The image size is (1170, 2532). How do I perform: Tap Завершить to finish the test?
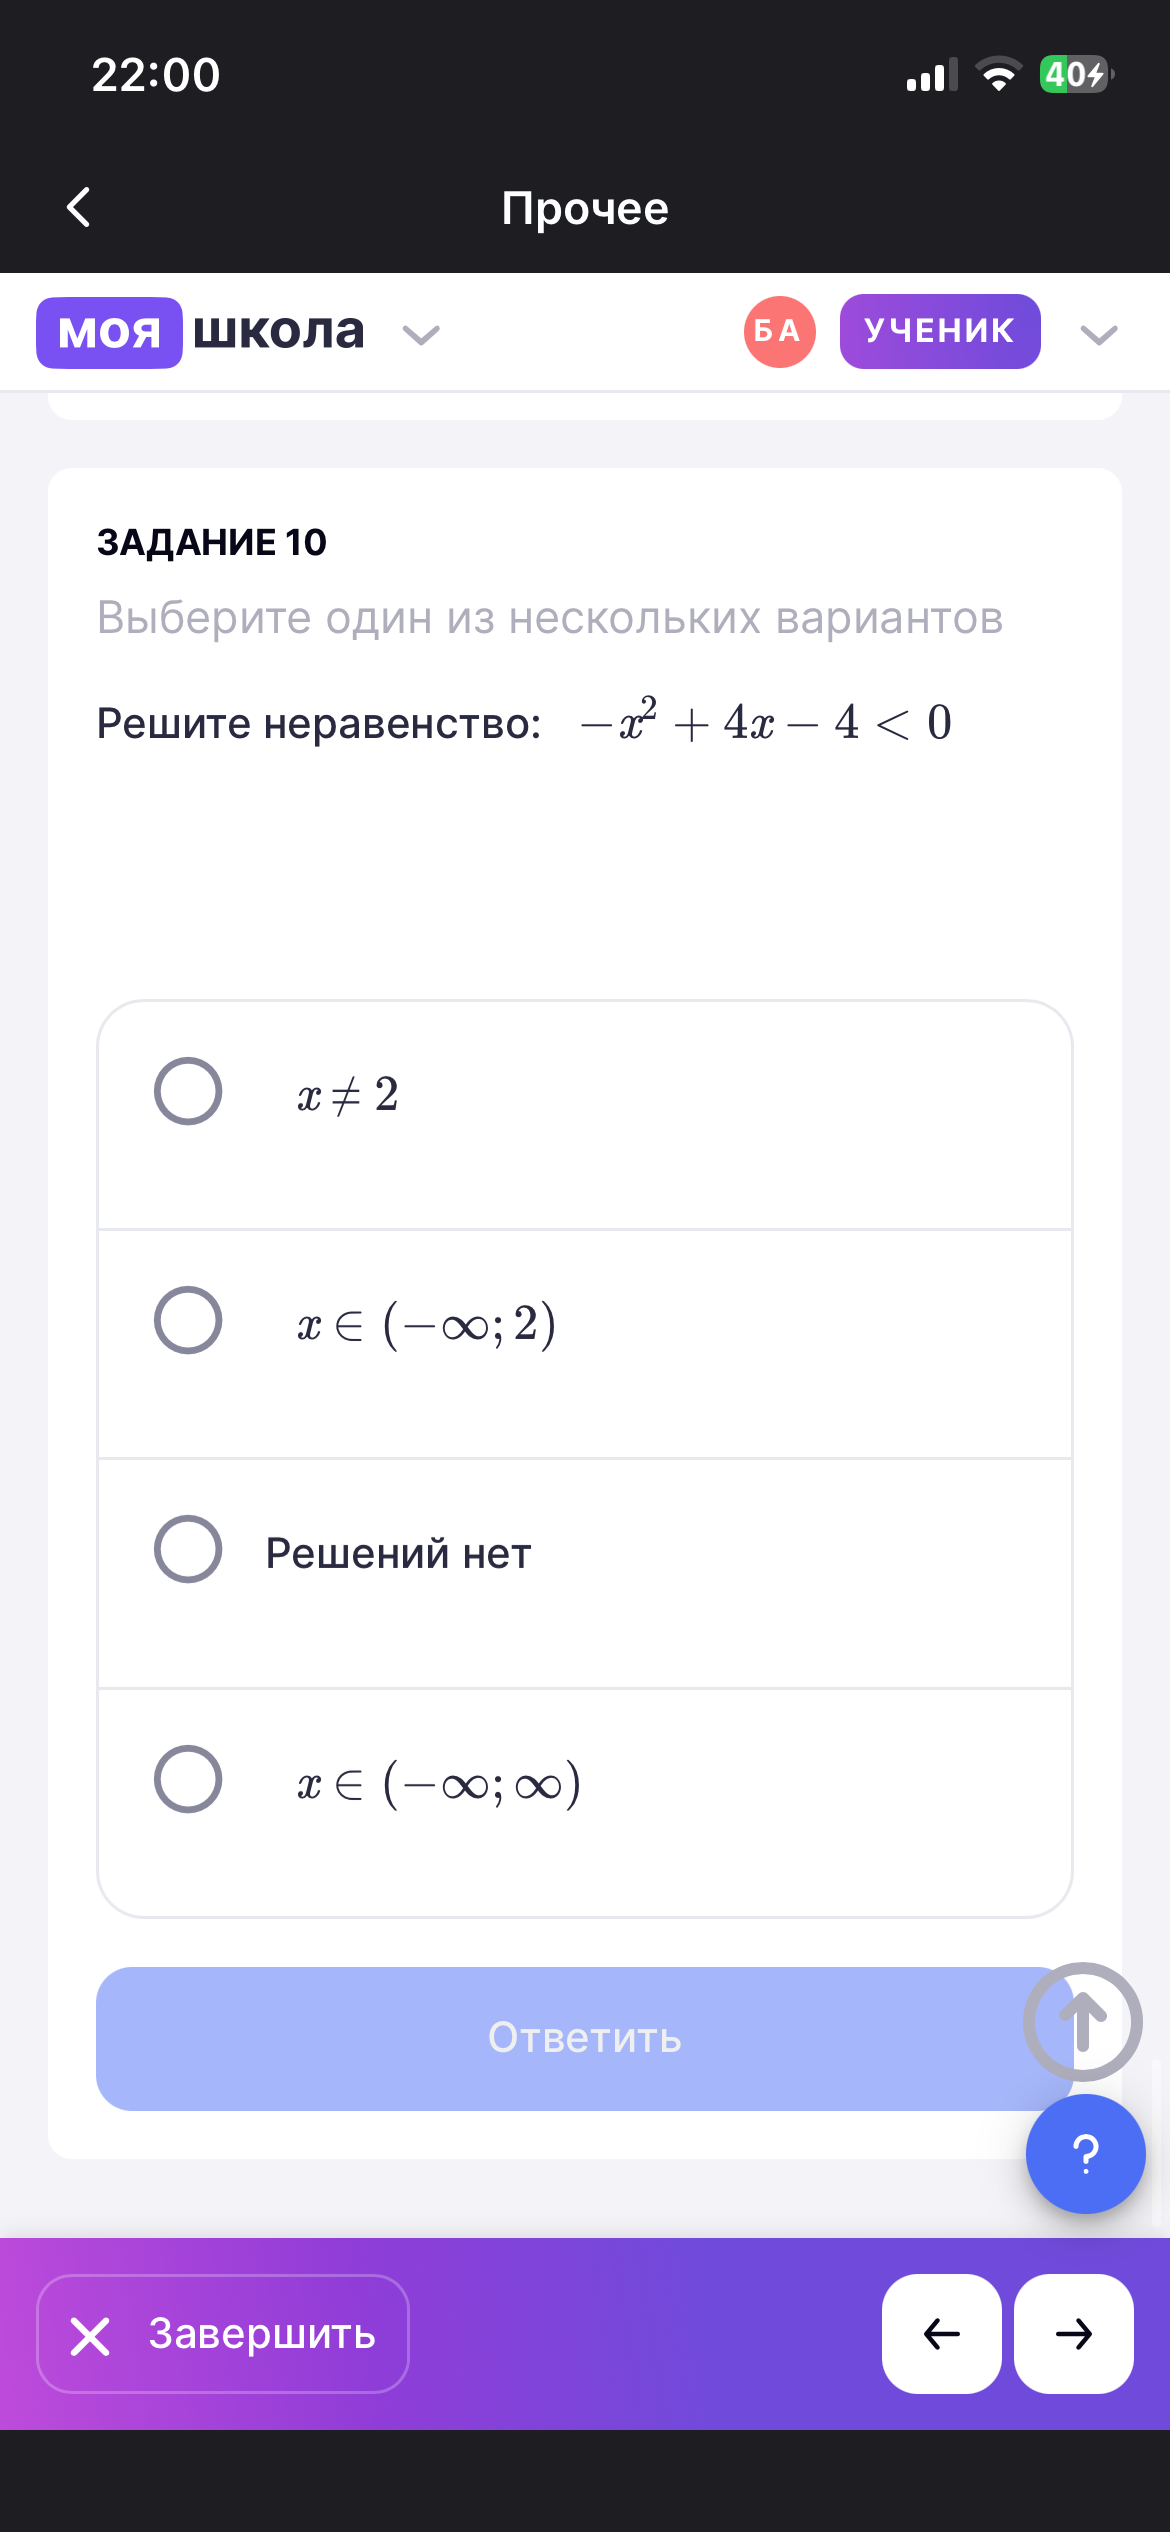tap(221, 2337)
